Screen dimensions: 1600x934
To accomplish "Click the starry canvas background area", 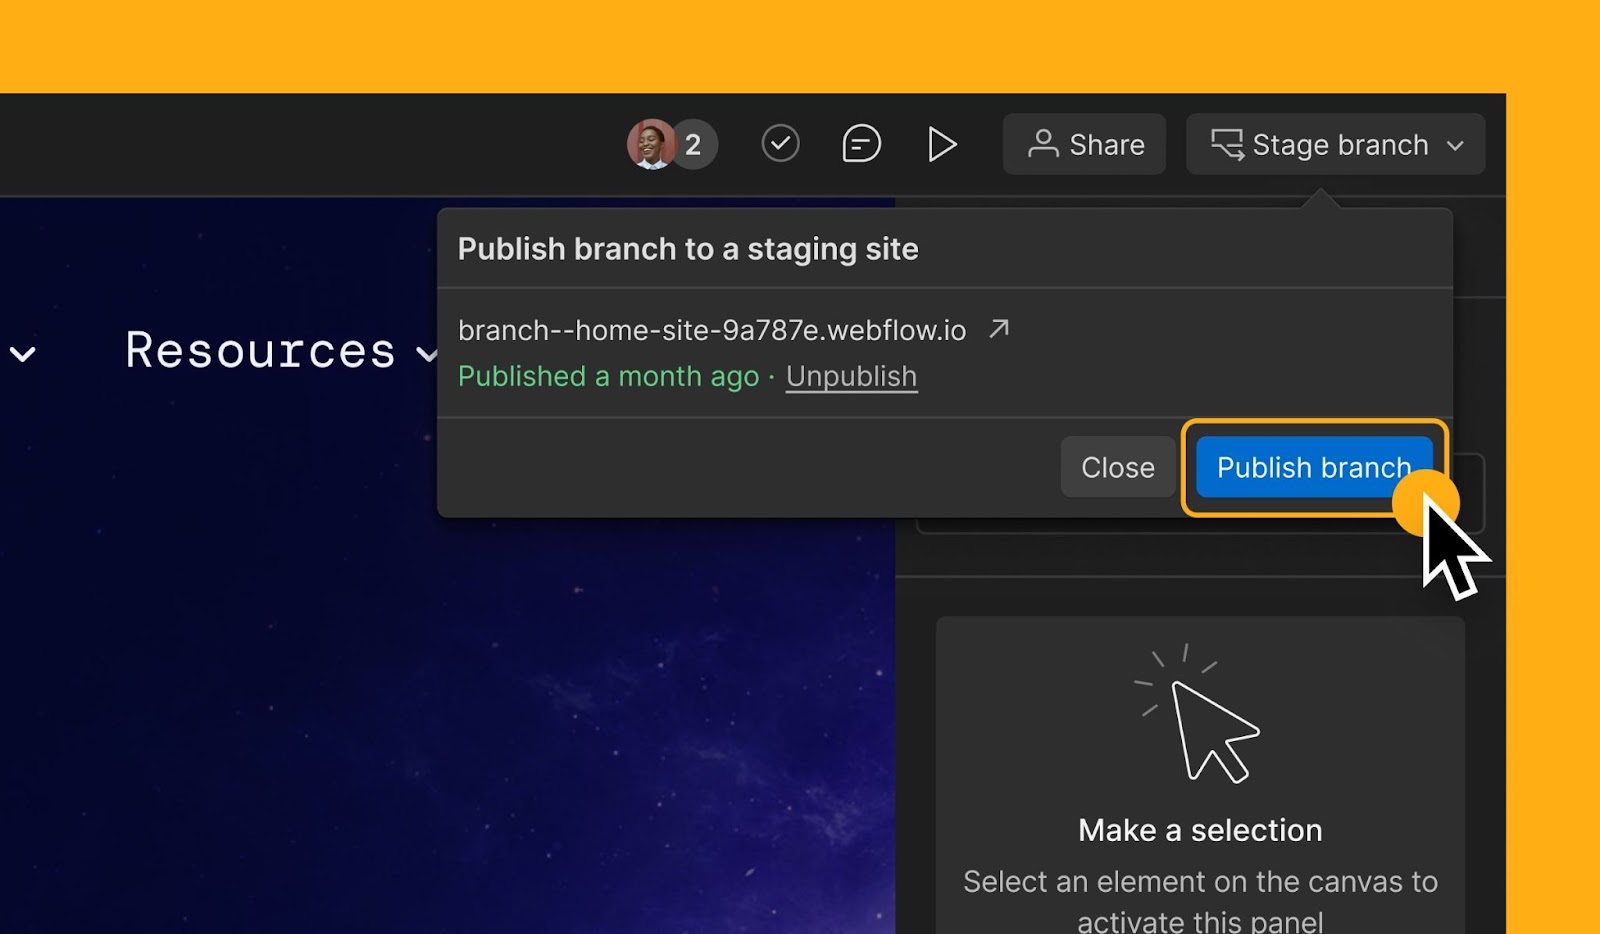I will click(450, 700).
